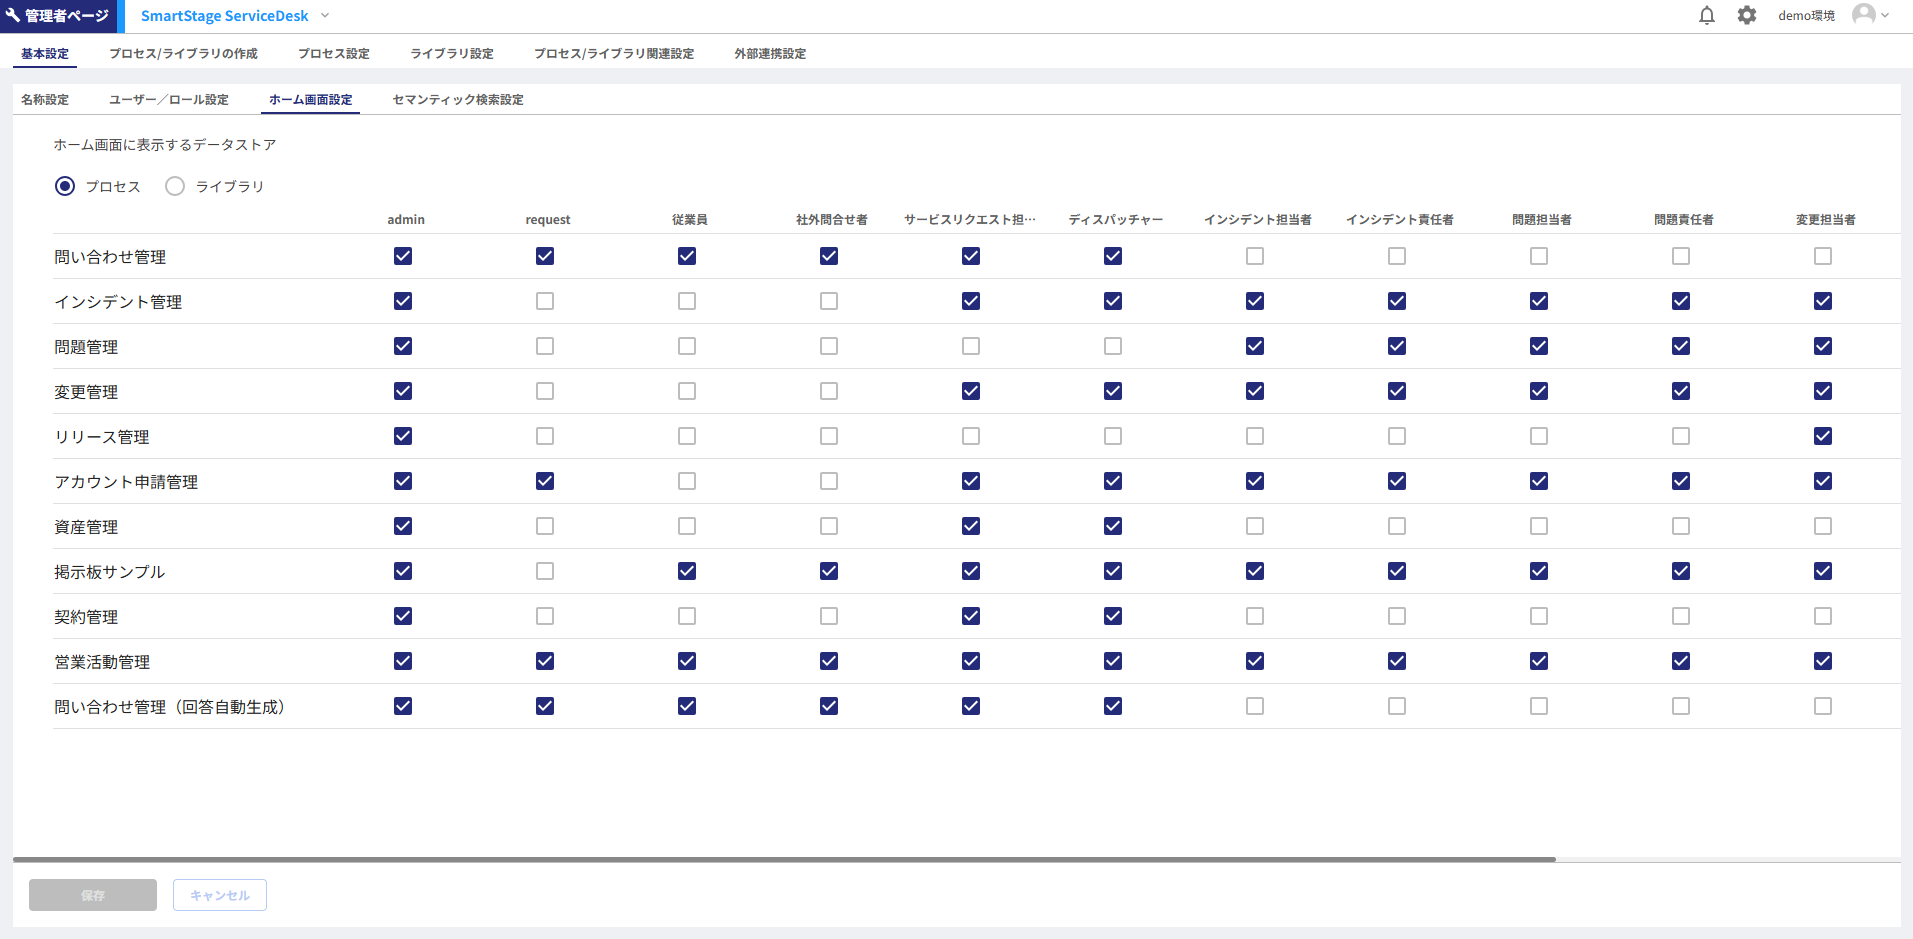Uncheck 変更担当者 checkbox for リリース管理
Image resolution: width=1913 pixels, height=939 pixels.
[x=1823, y=437]
